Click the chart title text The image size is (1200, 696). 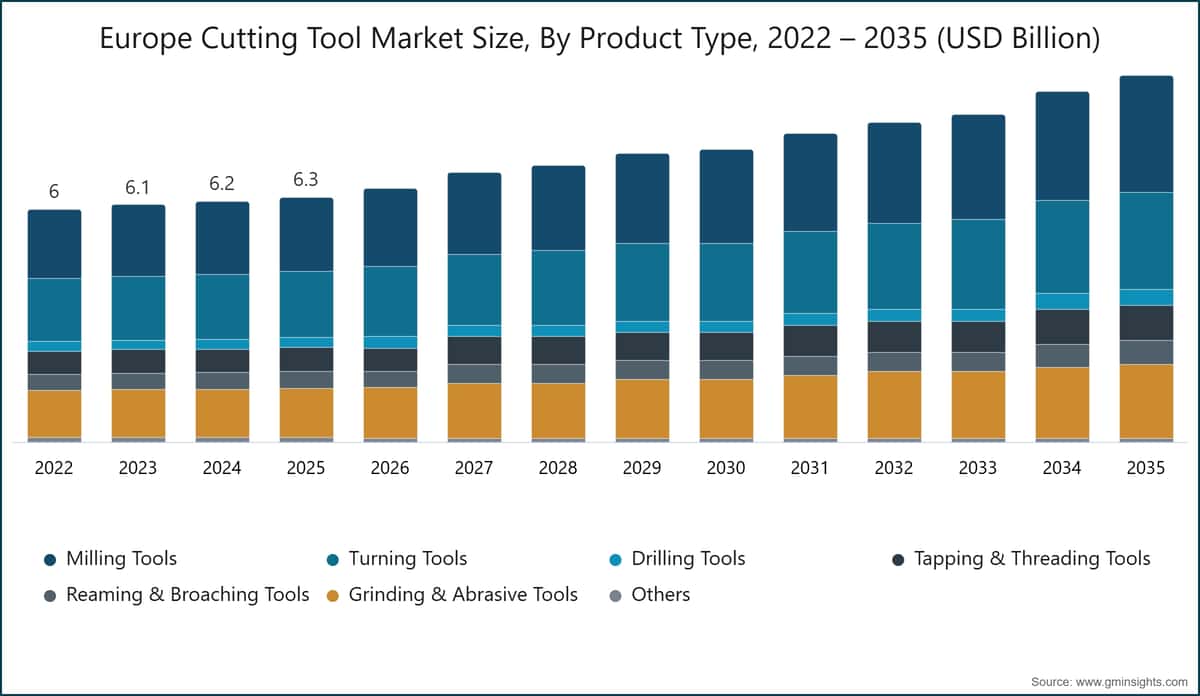pos(600,39)
